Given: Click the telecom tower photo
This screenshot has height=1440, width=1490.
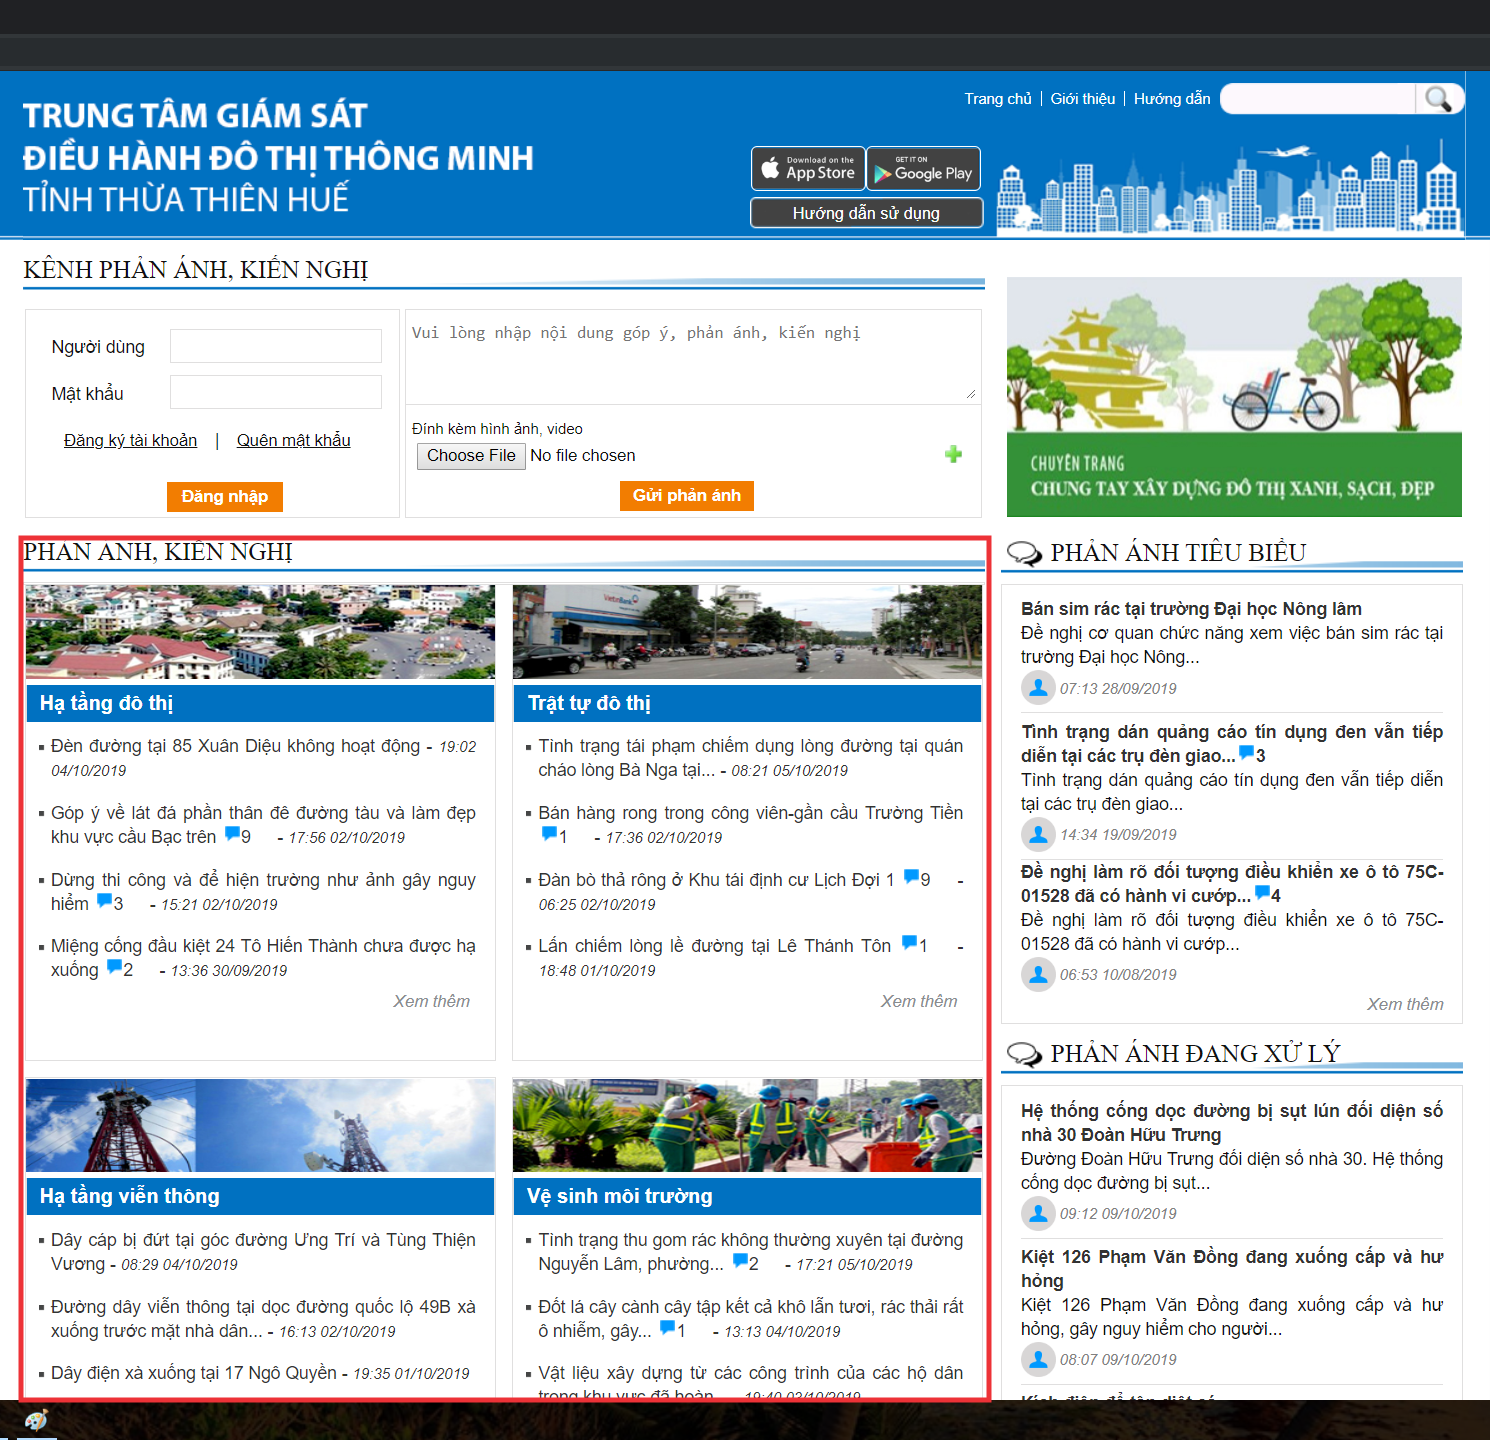Looking at the screenshot, I should point(261,1125).
